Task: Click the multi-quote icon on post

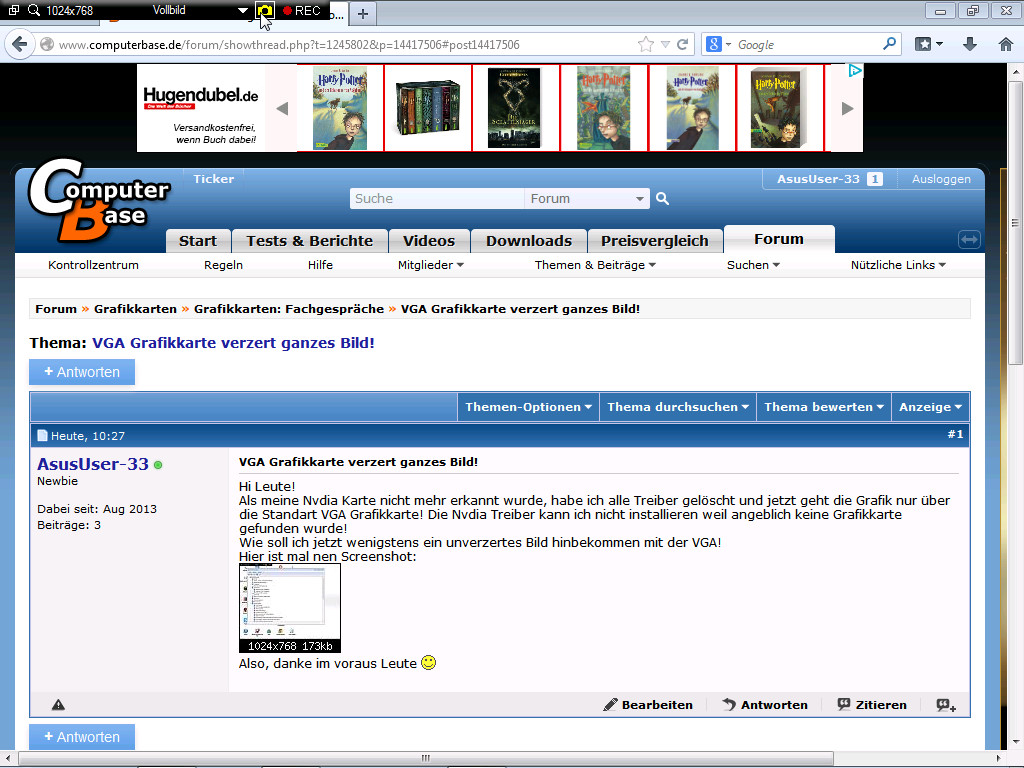Action: point(946,705)
